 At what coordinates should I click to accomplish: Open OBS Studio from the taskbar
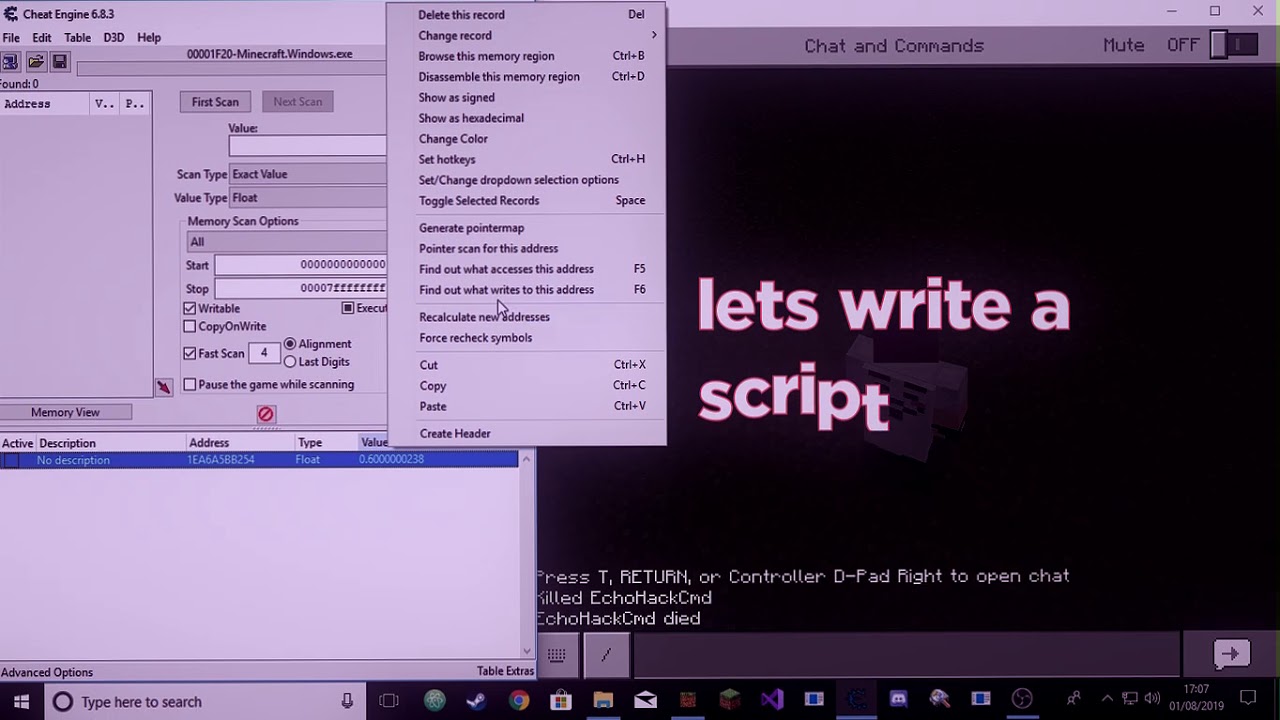point(1022,701)
